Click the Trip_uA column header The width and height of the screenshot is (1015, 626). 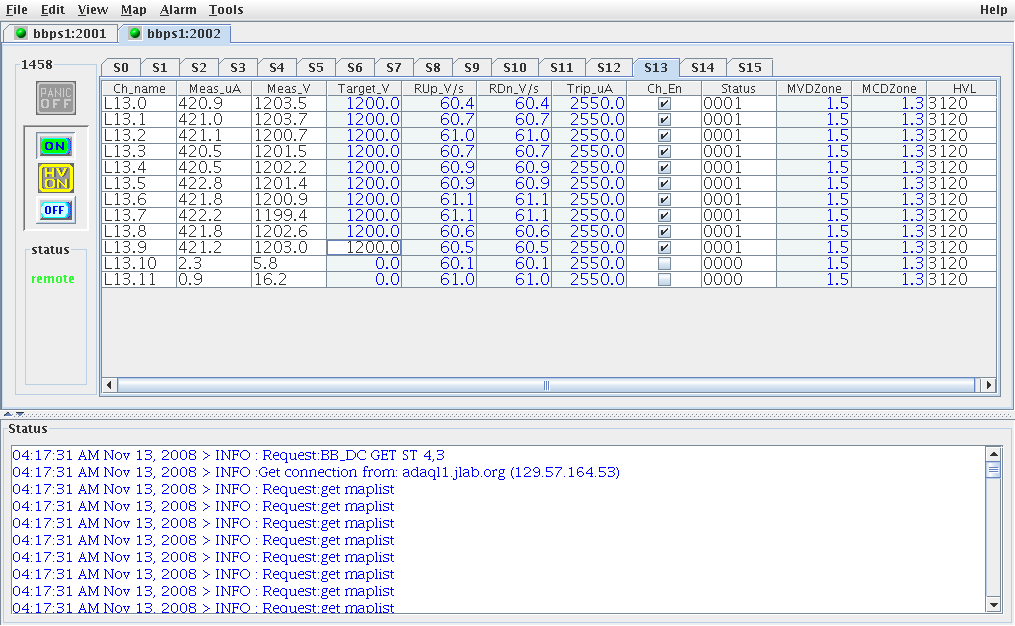pyautogui.click(x=589, y=89)
